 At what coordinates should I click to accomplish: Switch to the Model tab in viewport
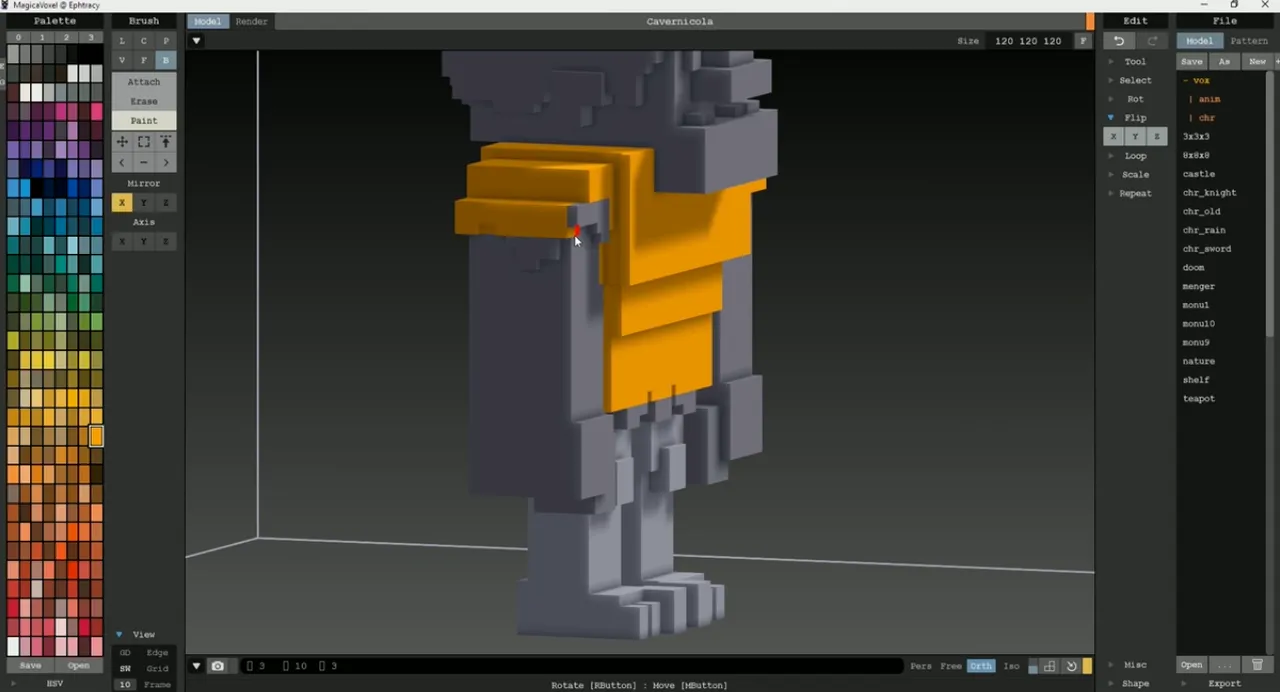pyautogui.click(x=207, y=21)
